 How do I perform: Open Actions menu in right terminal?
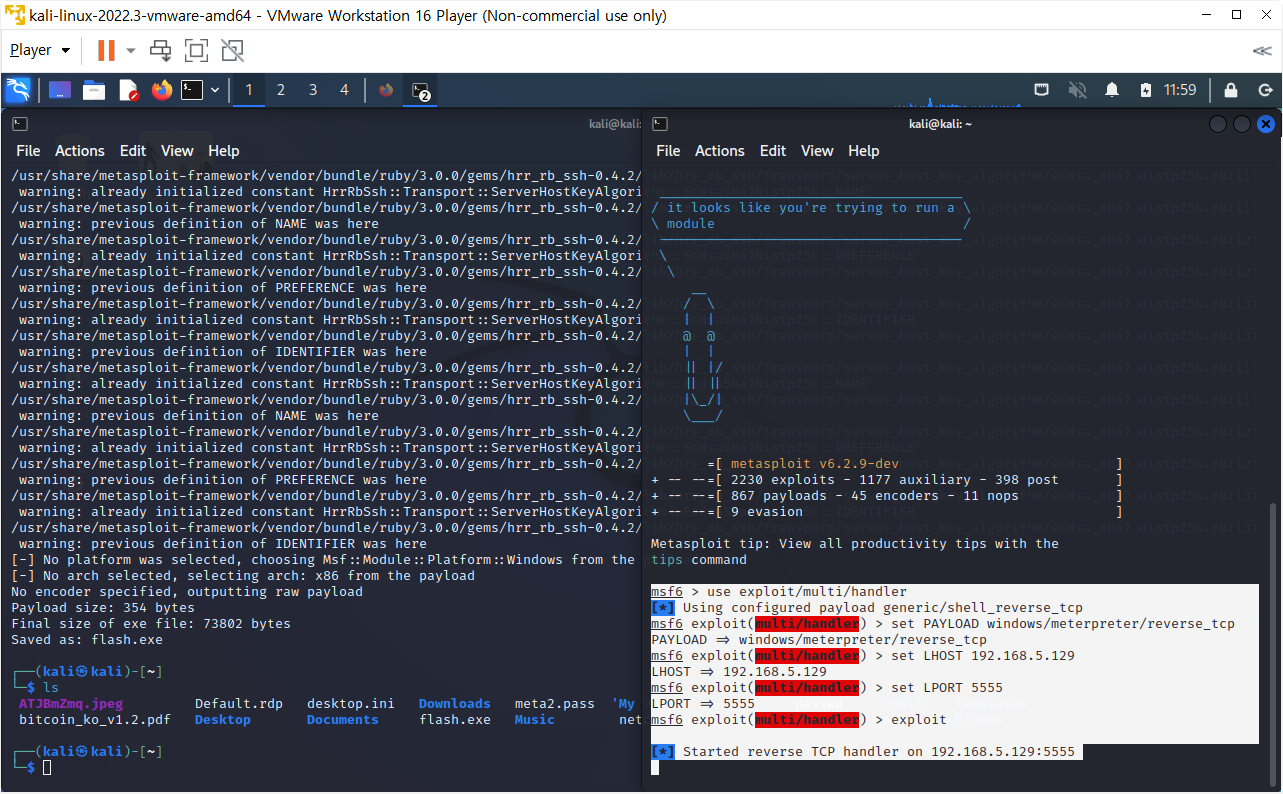tap(720, 151)
